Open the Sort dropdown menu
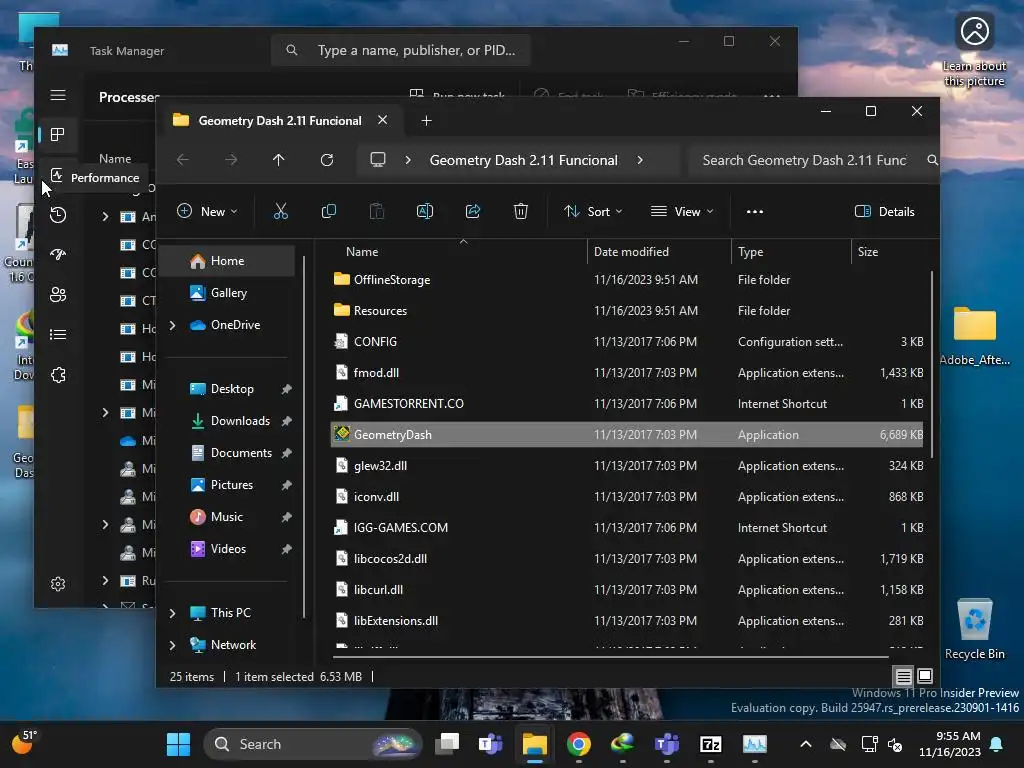 pos(593,212)
